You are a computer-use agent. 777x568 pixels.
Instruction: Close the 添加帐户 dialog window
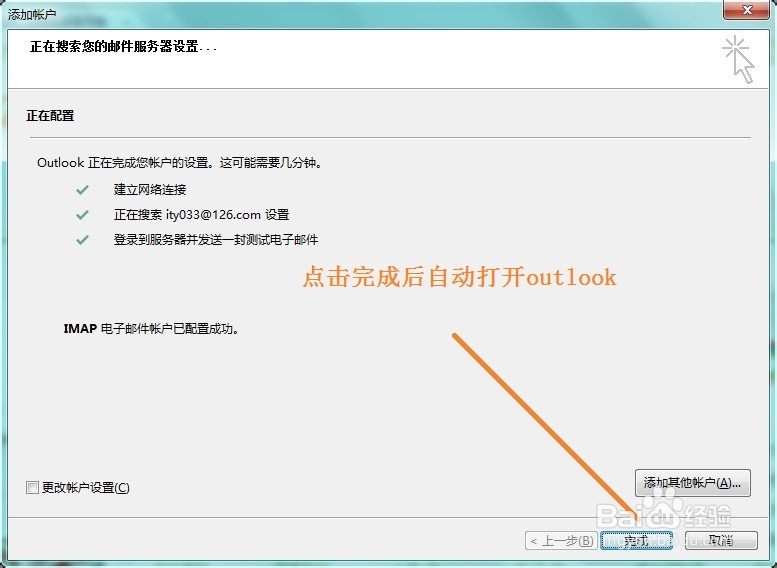[747, 10]
